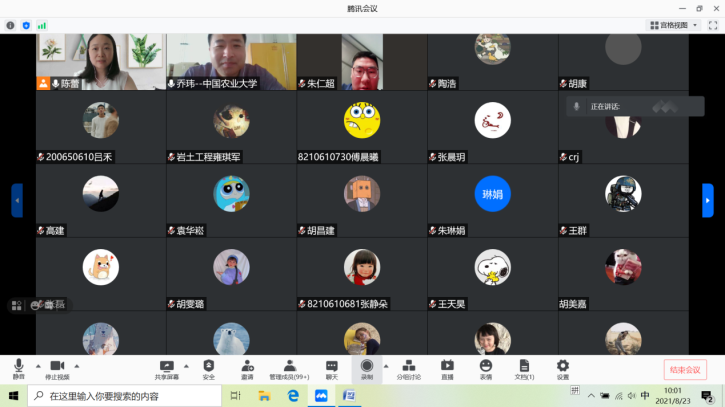Open the share screen (共享屏幕) option
The width and height of the screenshot is (725, 407).
point(167,368)
